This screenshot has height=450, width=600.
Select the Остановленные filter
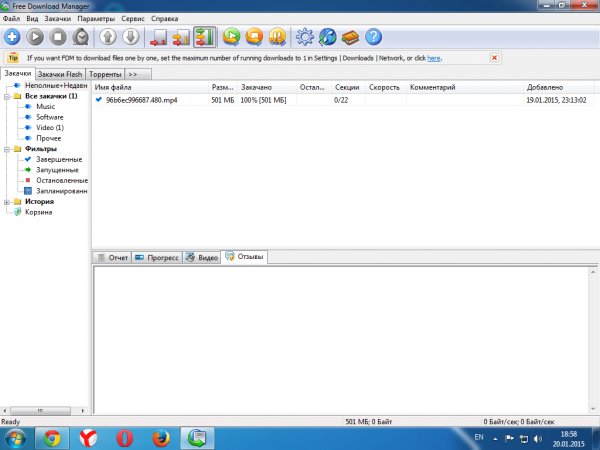[62, 180]
